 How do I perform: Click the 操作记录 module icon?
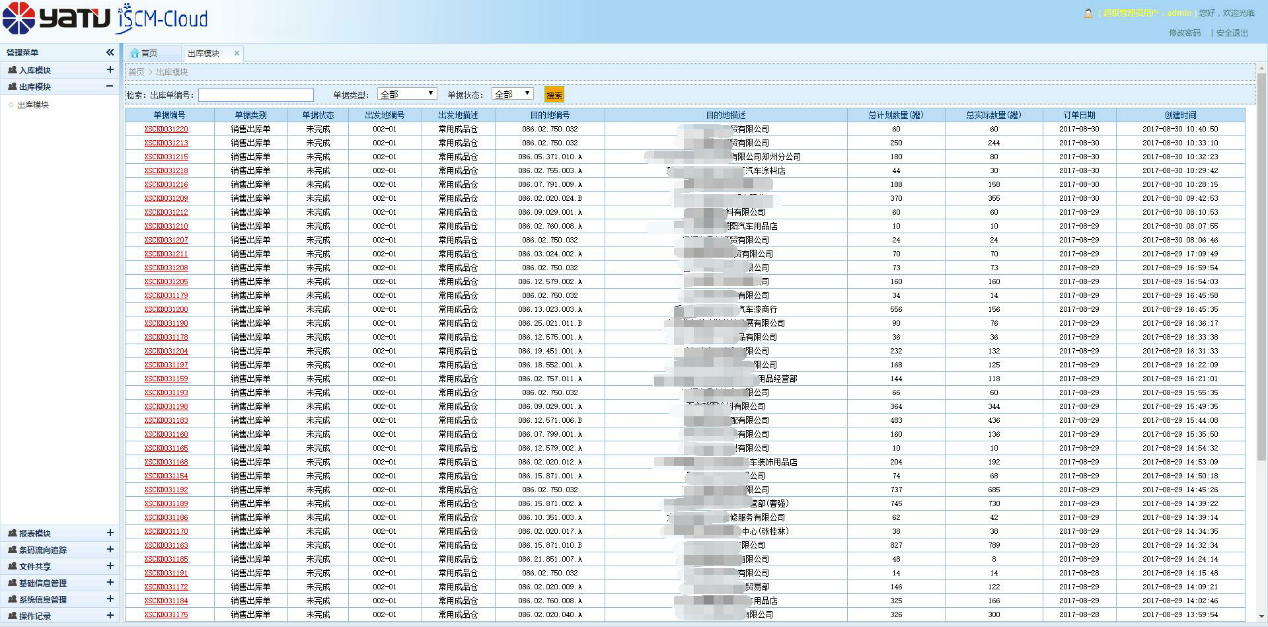tap(12, 616)
